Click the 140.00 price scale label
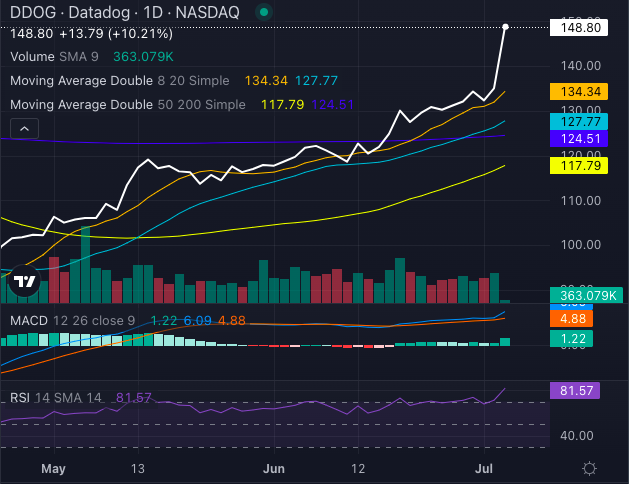 pos(580,66)
